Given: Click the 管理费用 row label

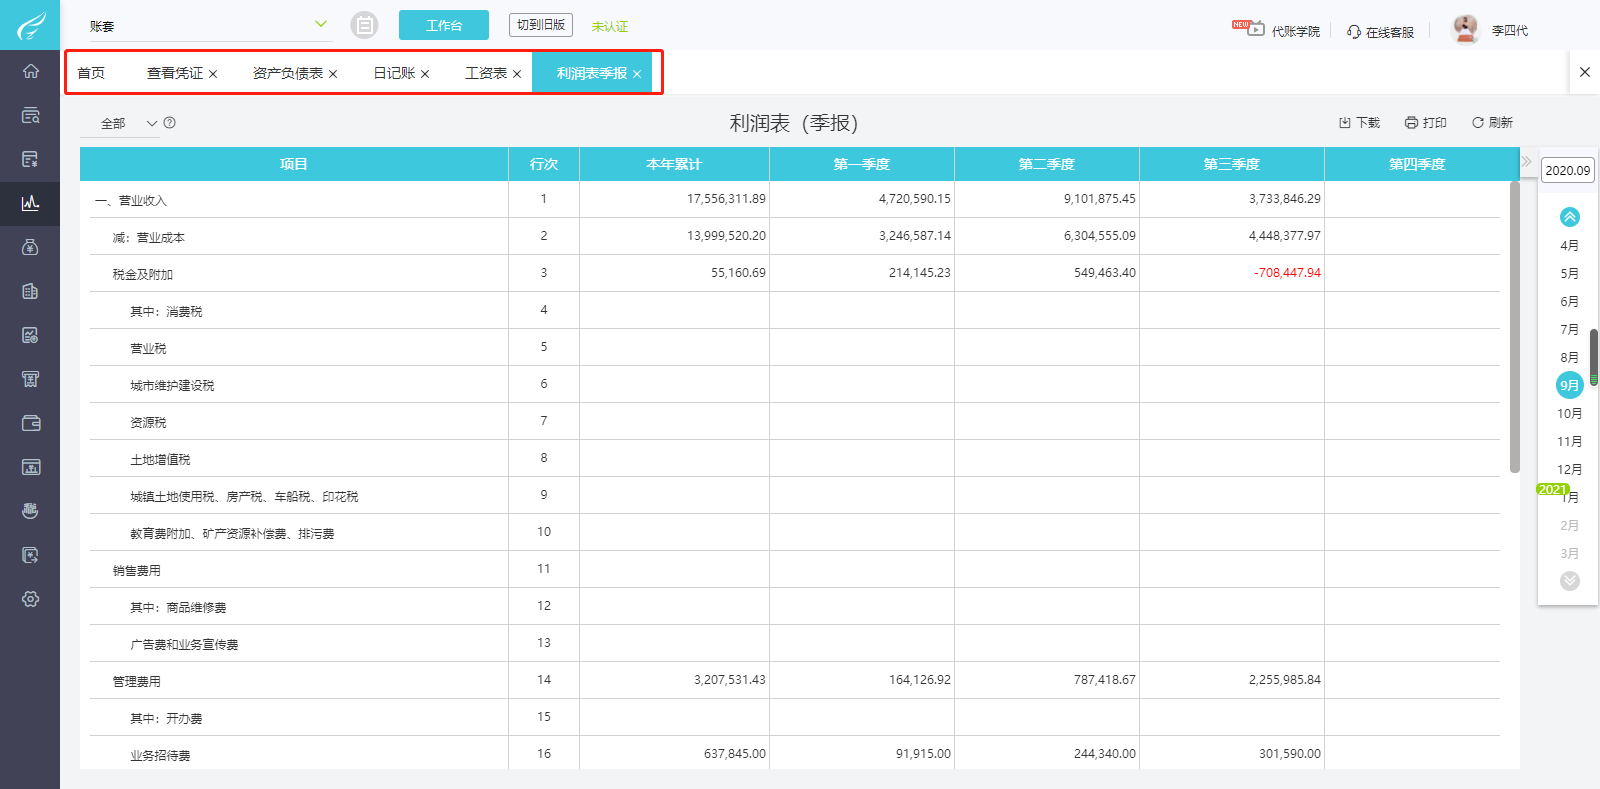Looking at the screenshot, I should [x=137, y=682].
